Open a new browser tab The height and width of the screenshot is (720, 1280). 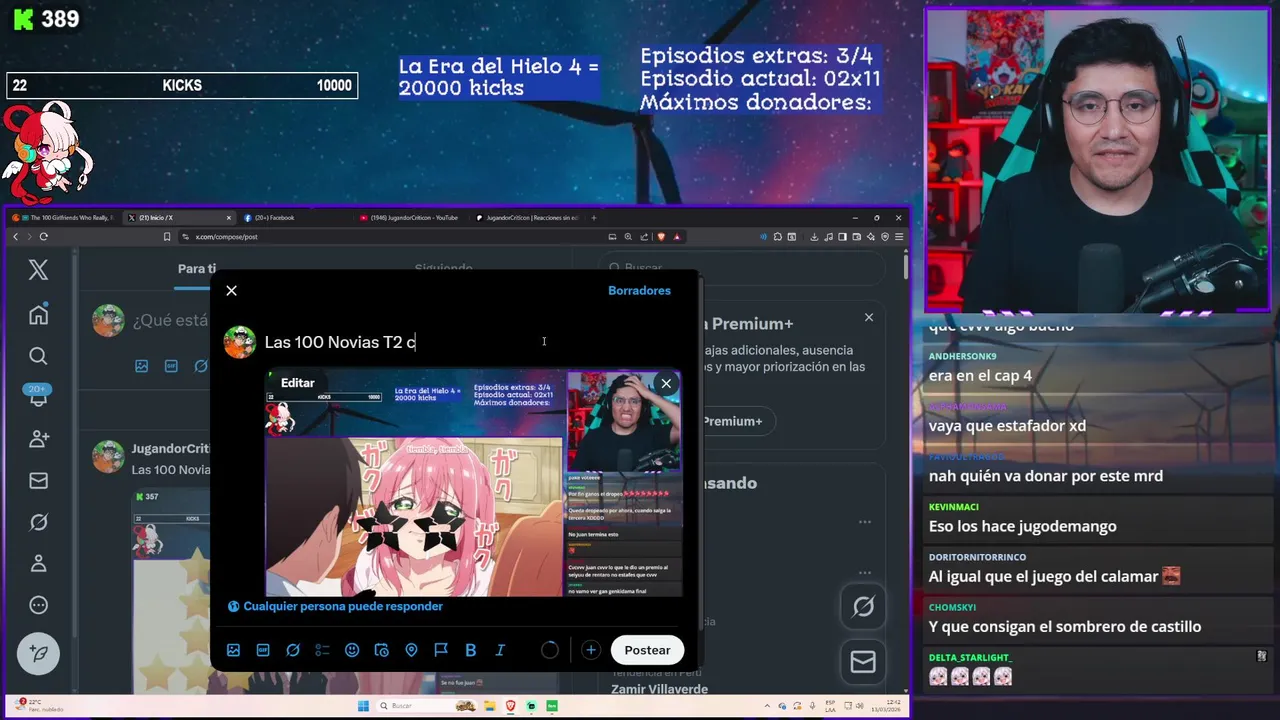594,217
